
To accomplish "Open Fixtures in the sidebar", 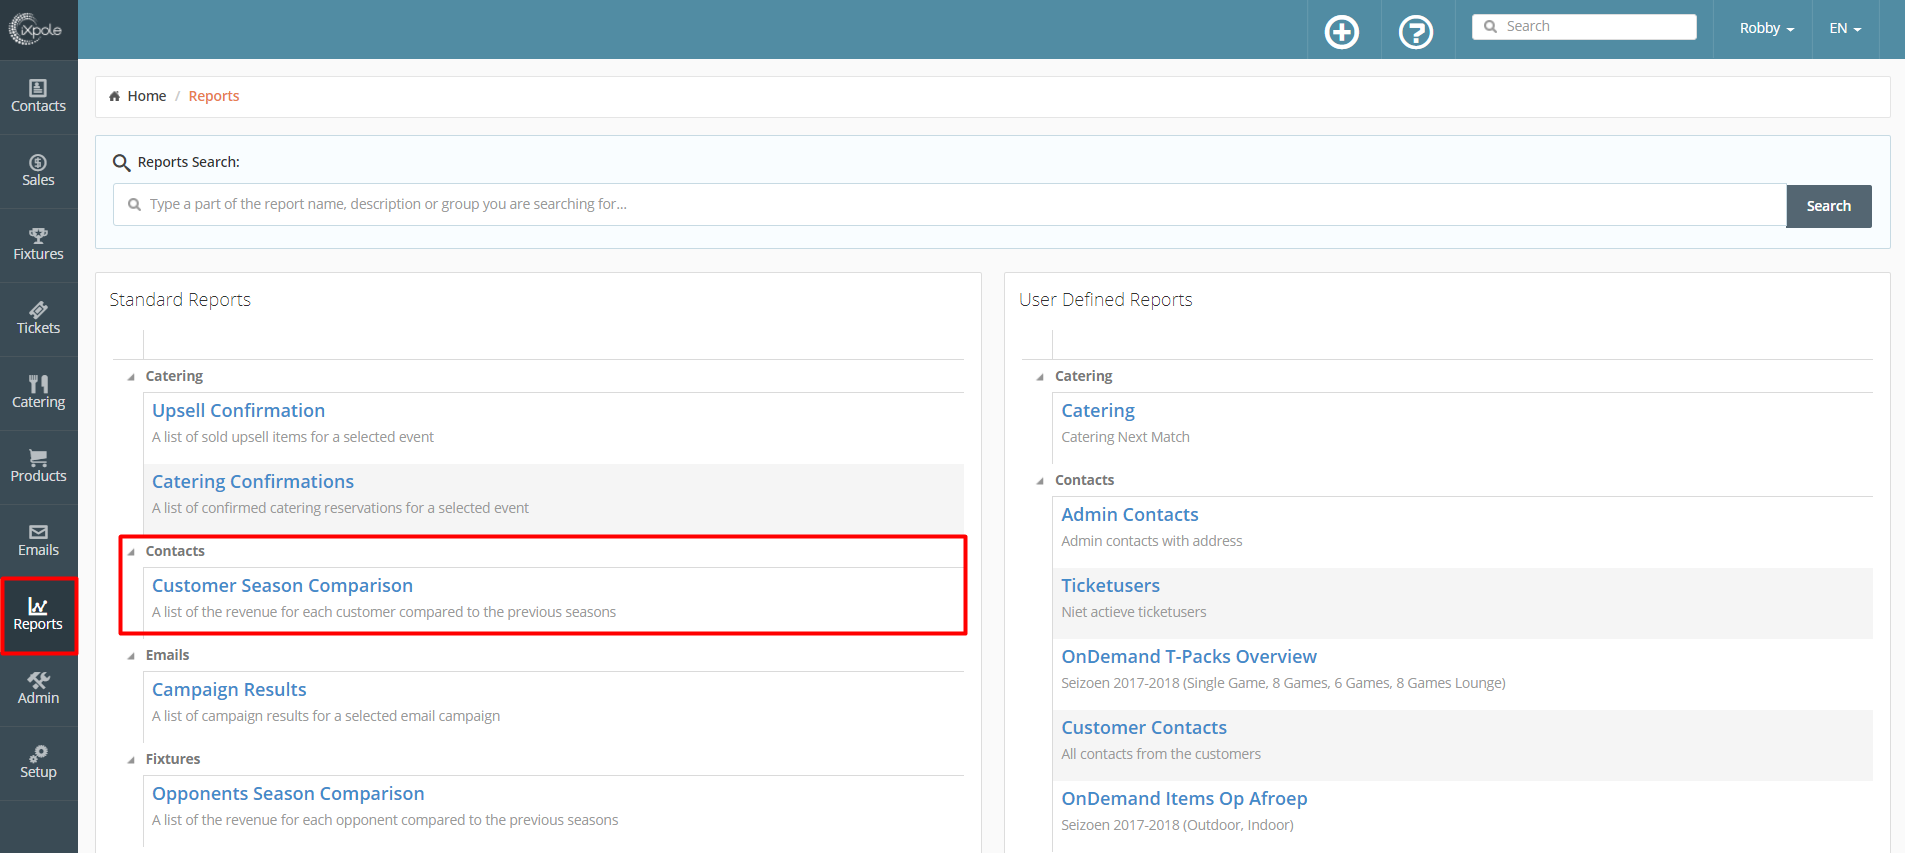I will click(x=38, y=245).
